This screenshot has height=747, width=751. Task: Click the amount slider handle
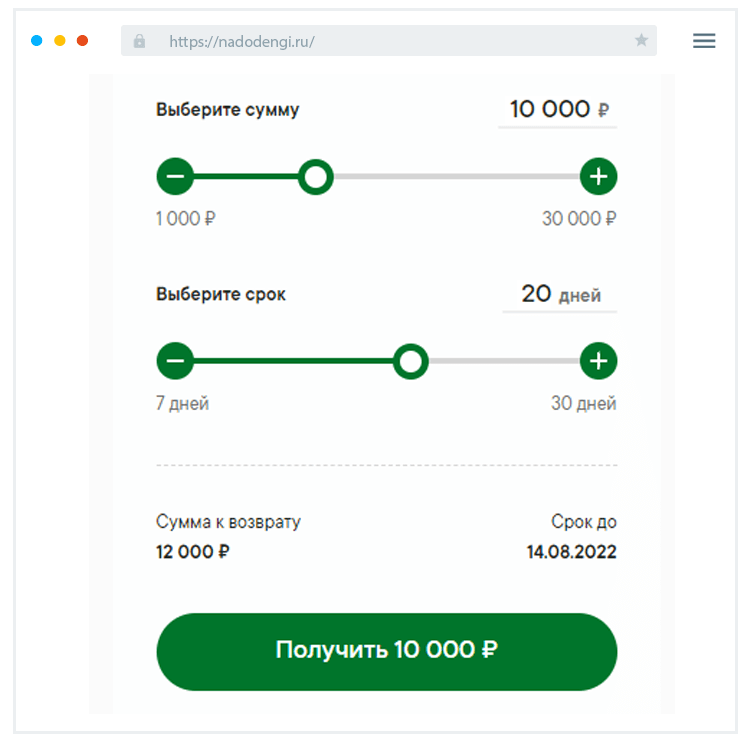[316, 178]
